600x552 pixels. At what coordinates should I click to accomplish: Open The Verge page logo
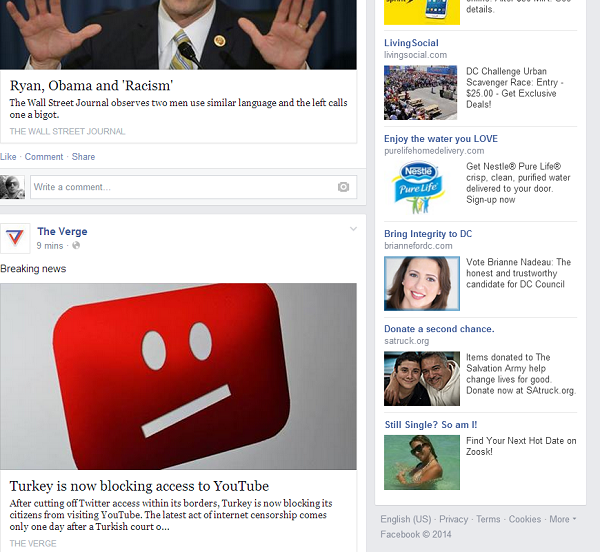tap(15, 238)
